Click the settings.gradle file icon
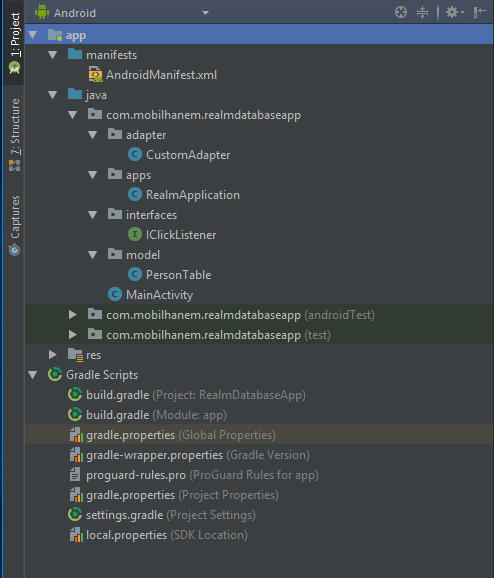This screenshot has width=494, height=578. 75,514
